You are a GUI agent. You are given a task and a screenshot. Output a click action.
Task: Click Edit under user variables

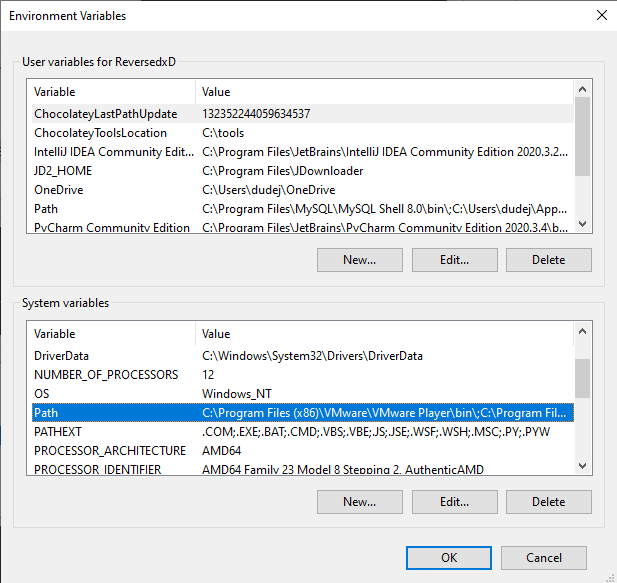pos(454,260)
